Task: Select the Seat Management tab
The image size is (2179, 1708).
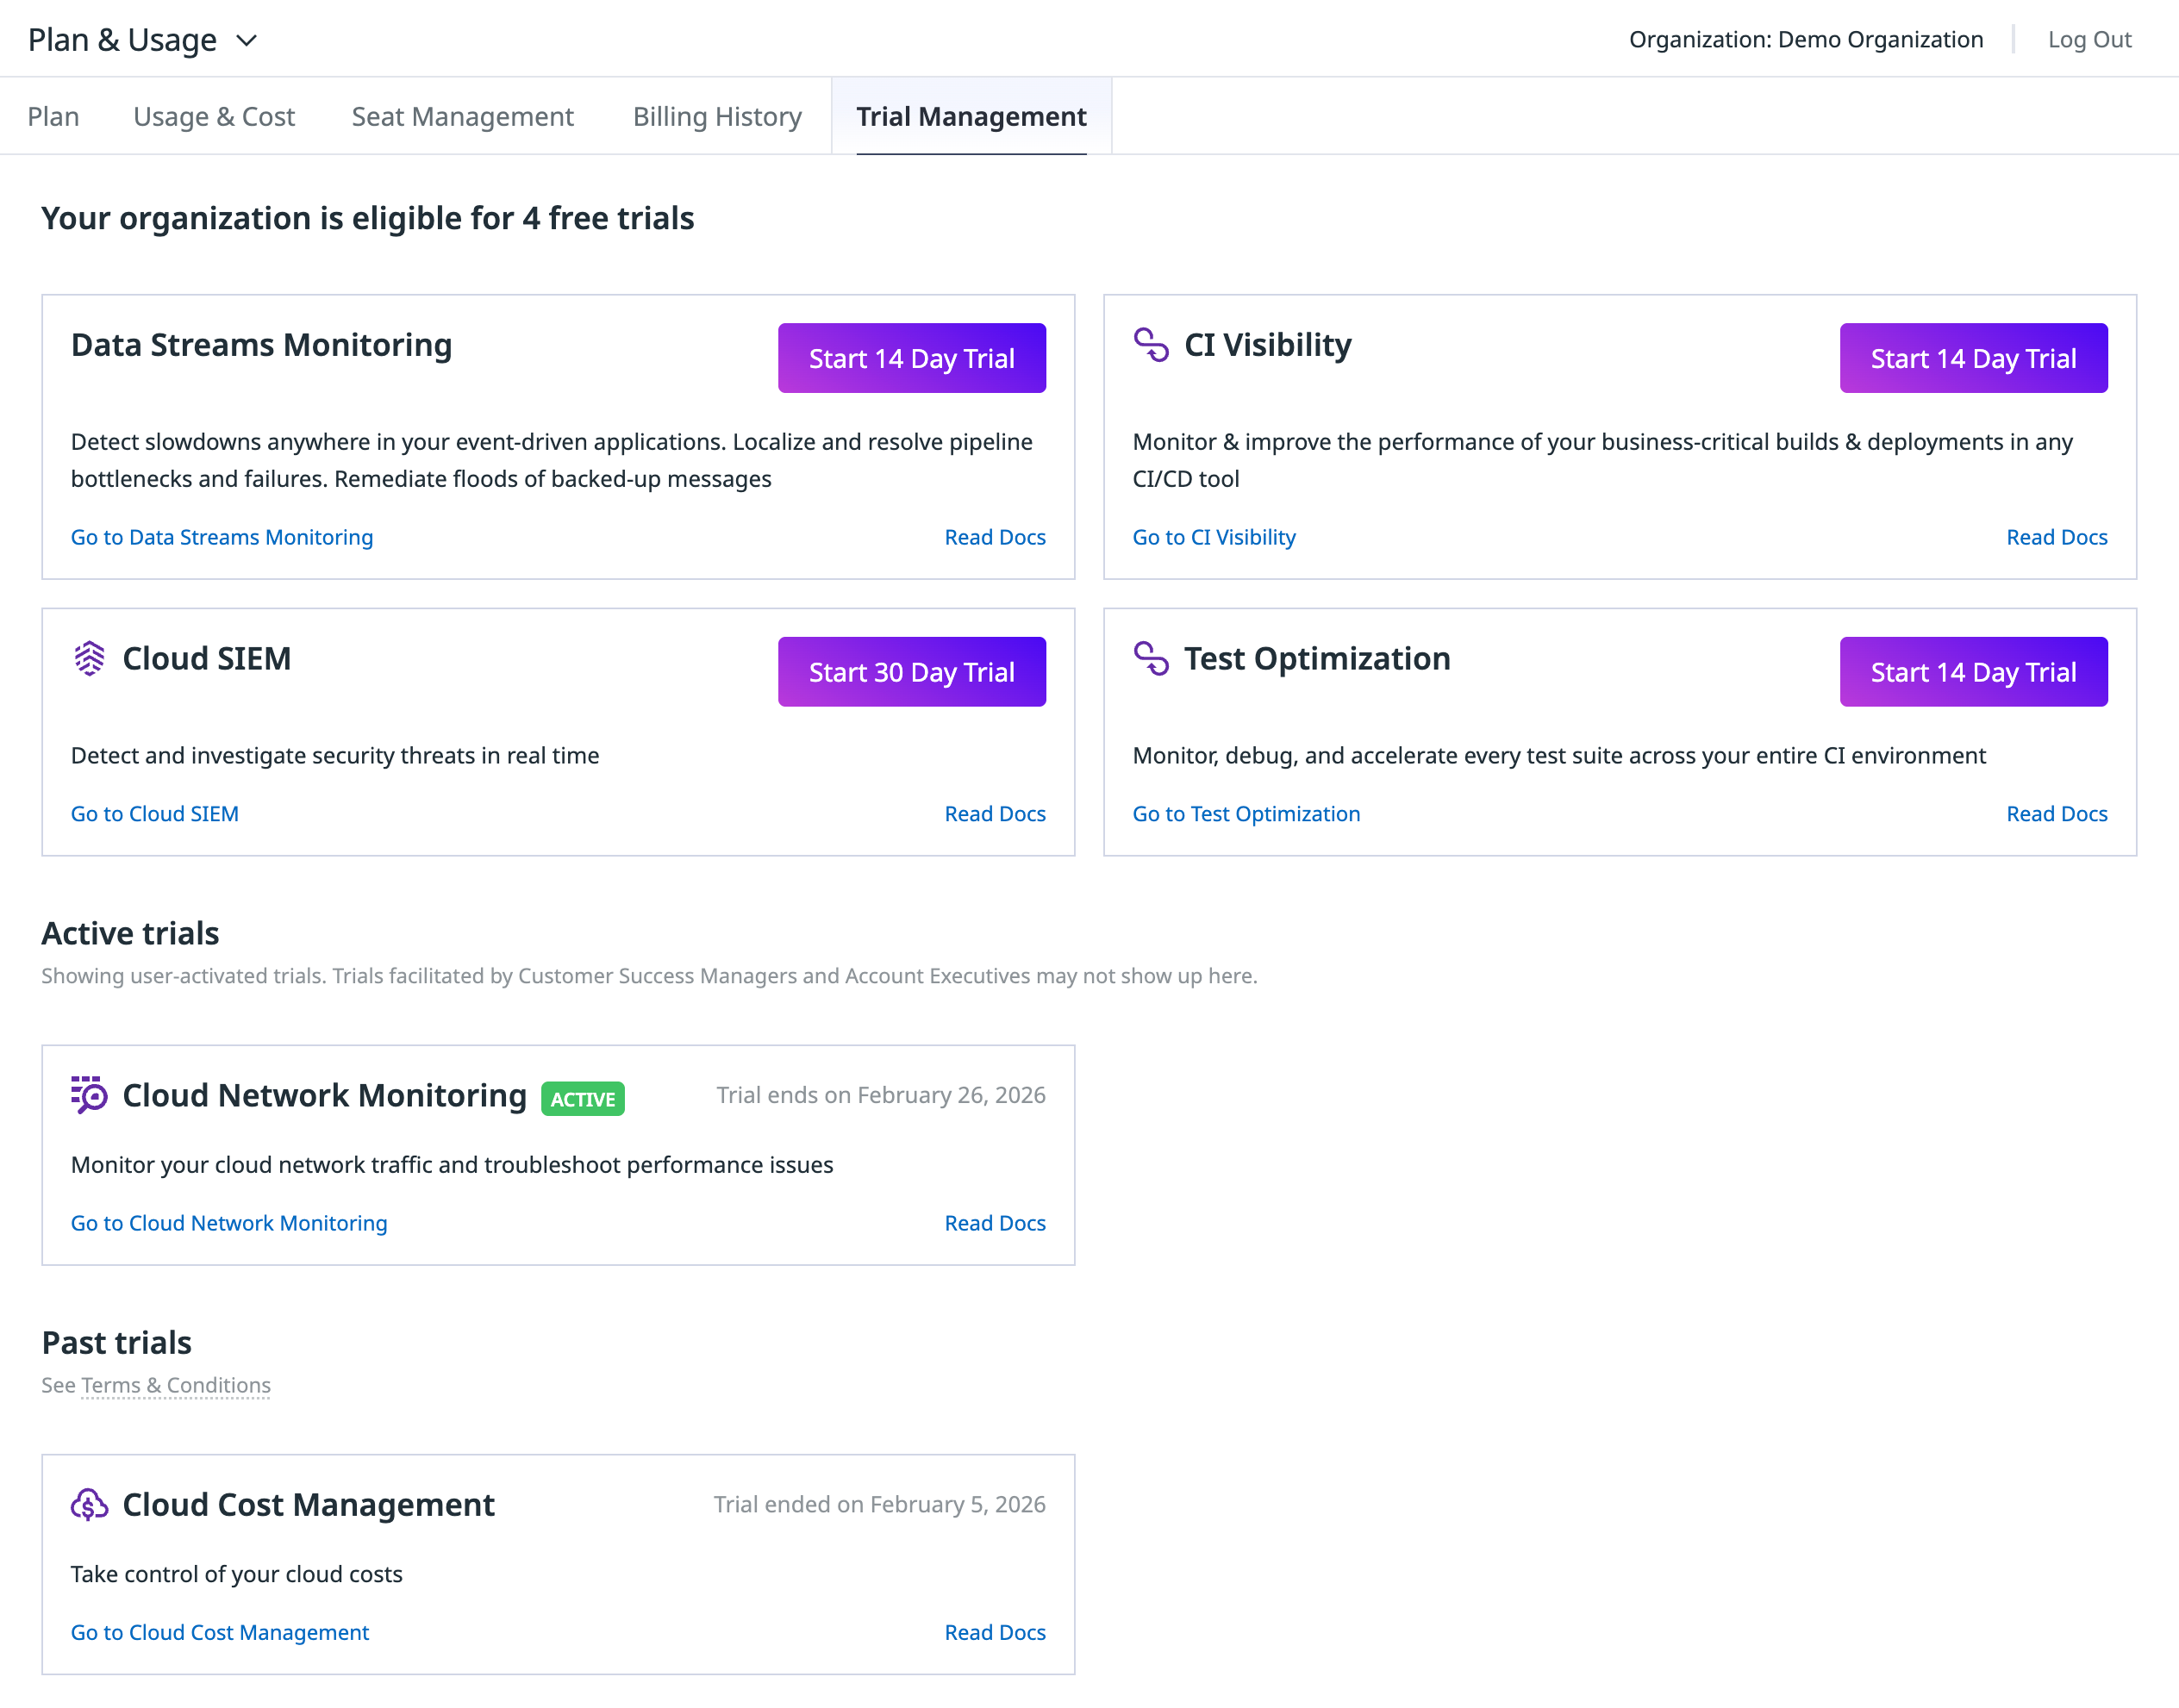Action: [x=462, y=117]
